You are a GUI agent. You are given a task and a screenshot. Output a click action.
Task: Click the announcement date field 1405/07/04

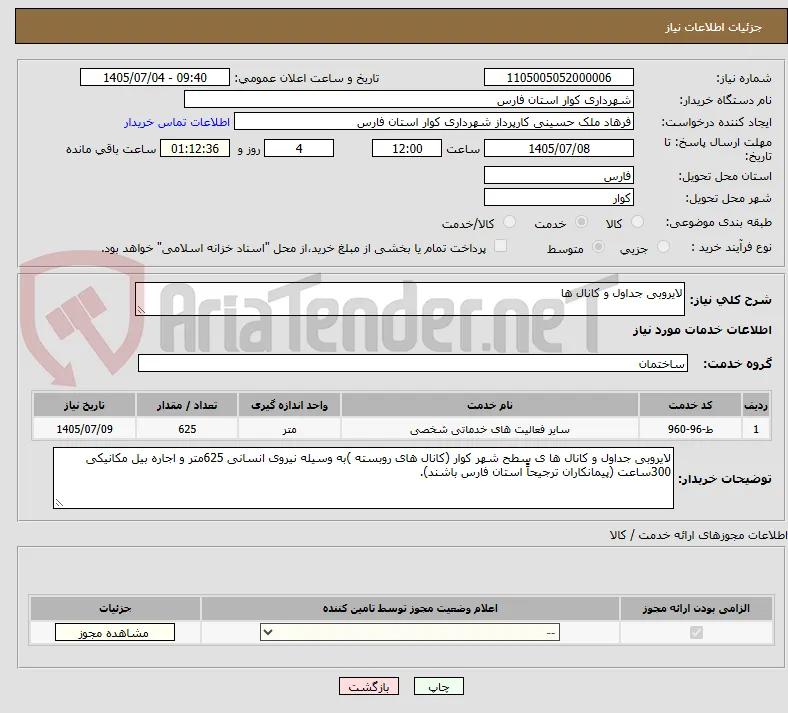tap(155, 77)
